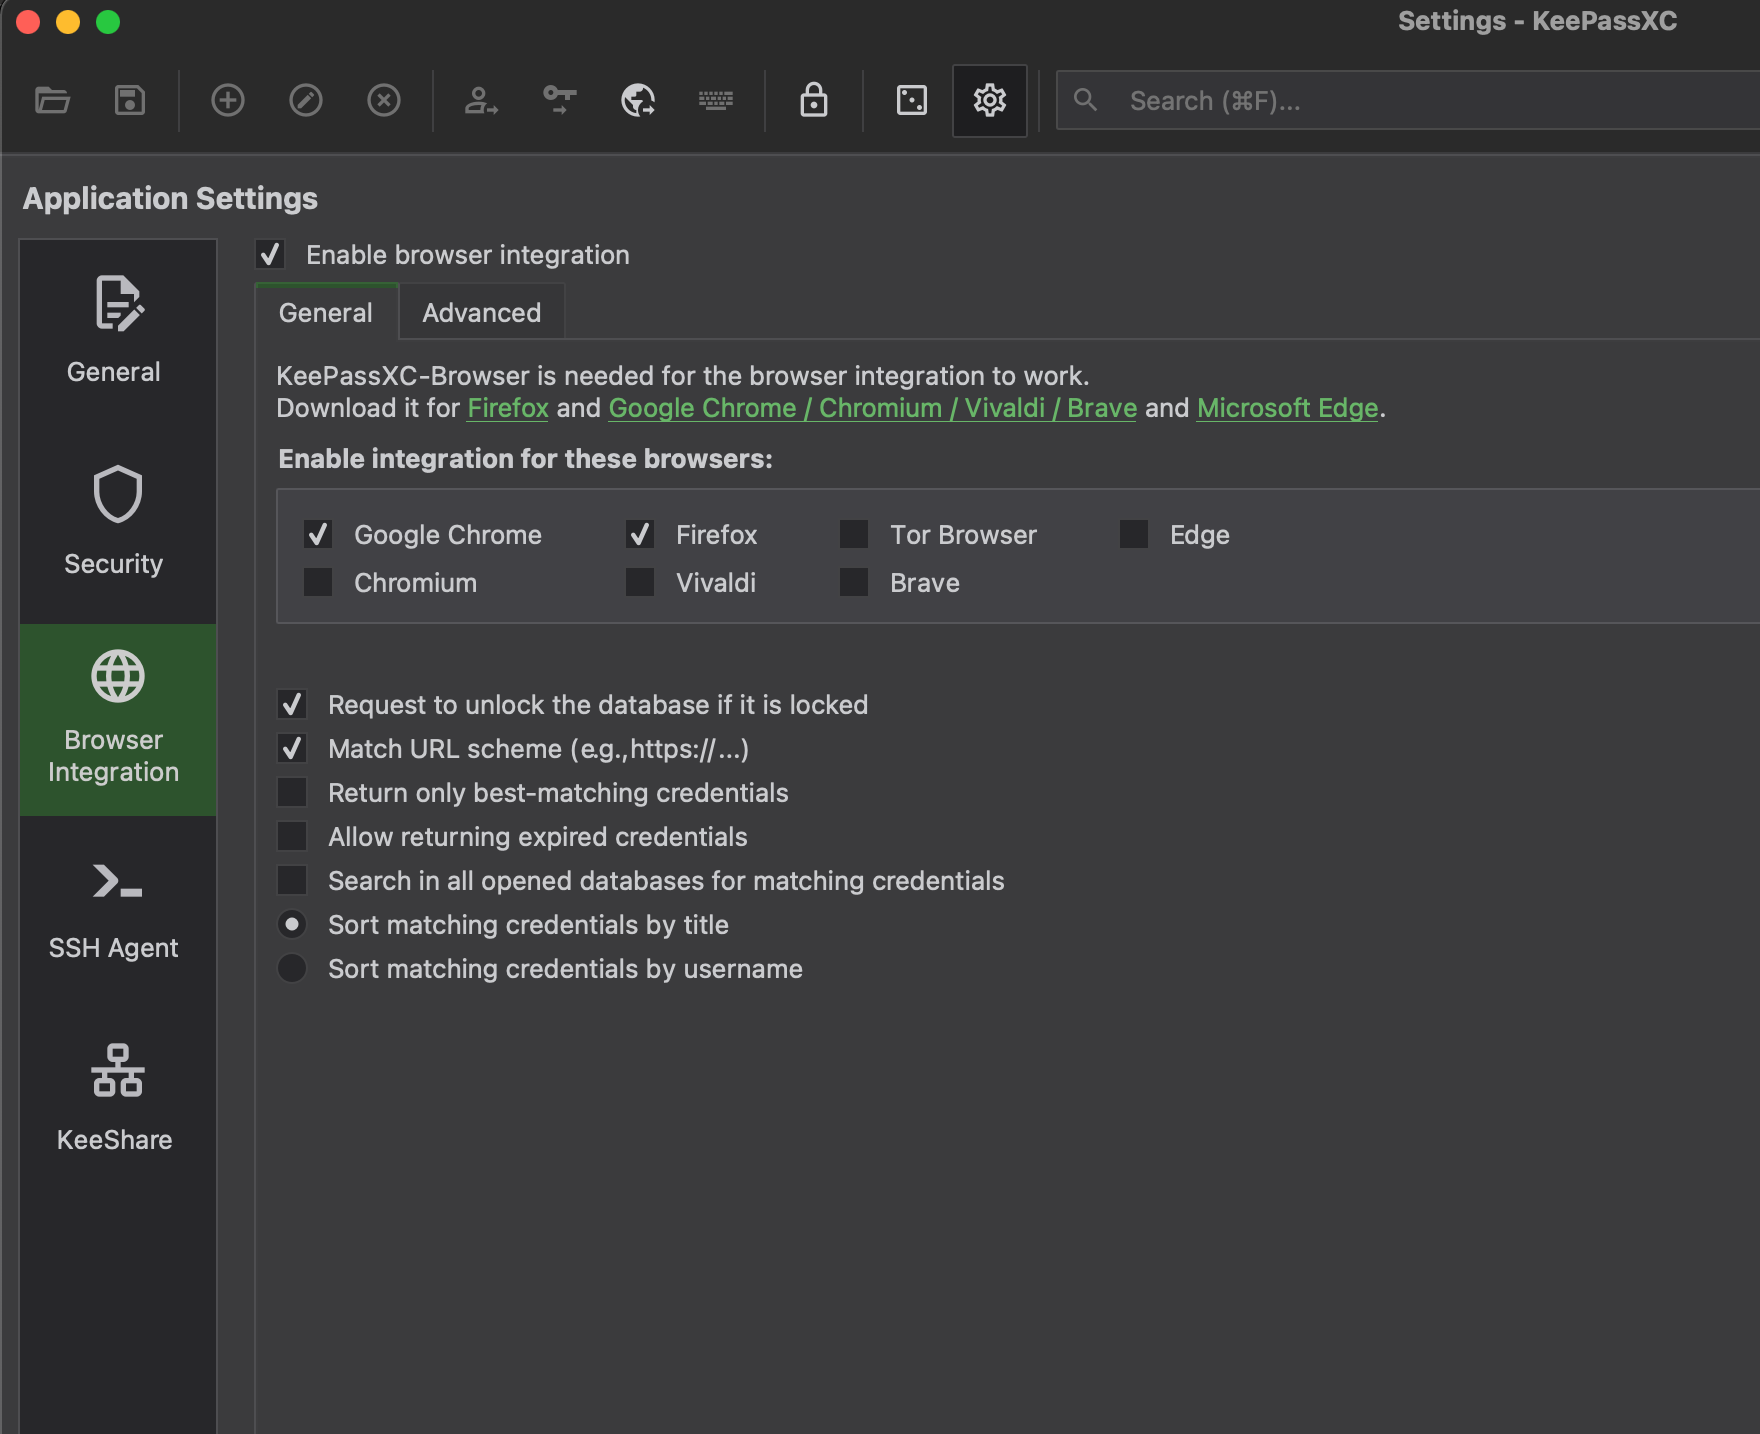Select Browser Integration sidebar section

coord(118,720)
